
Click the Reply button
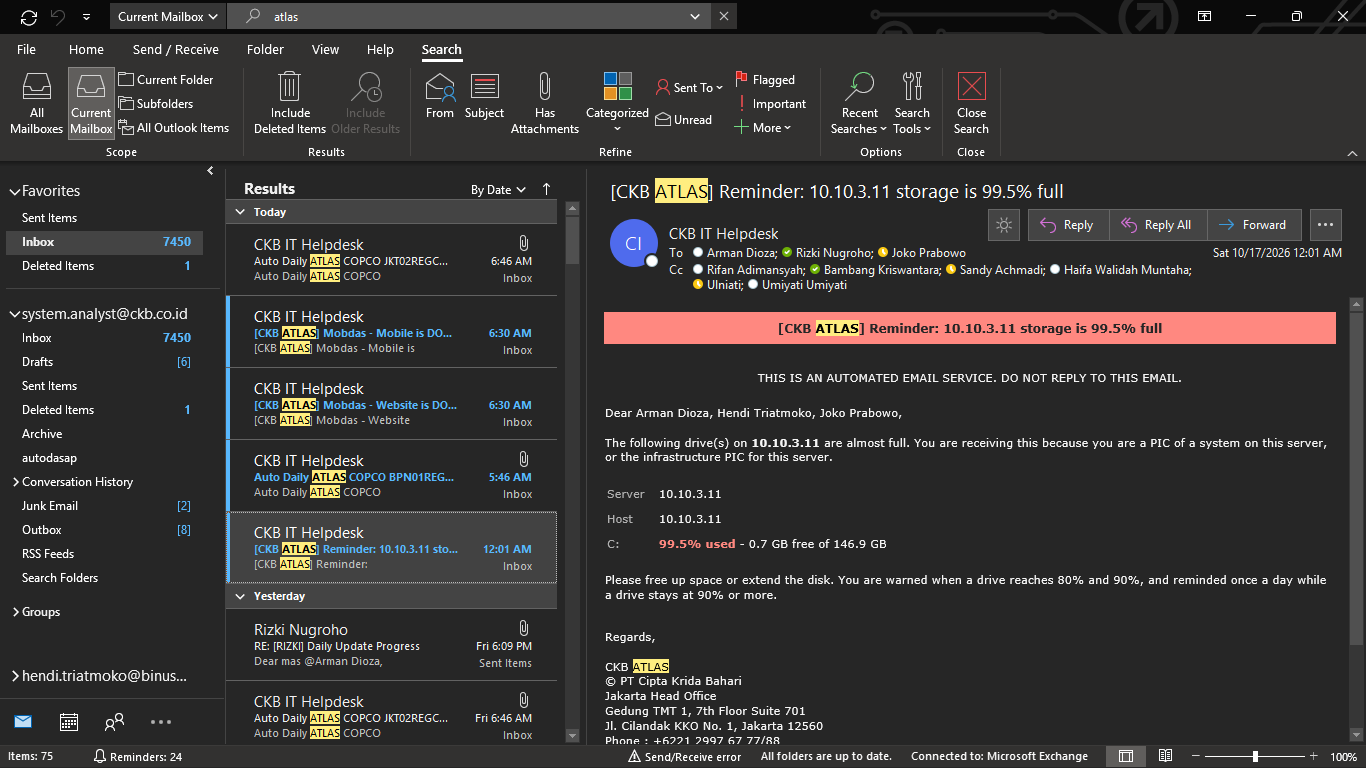point(1069,225)
